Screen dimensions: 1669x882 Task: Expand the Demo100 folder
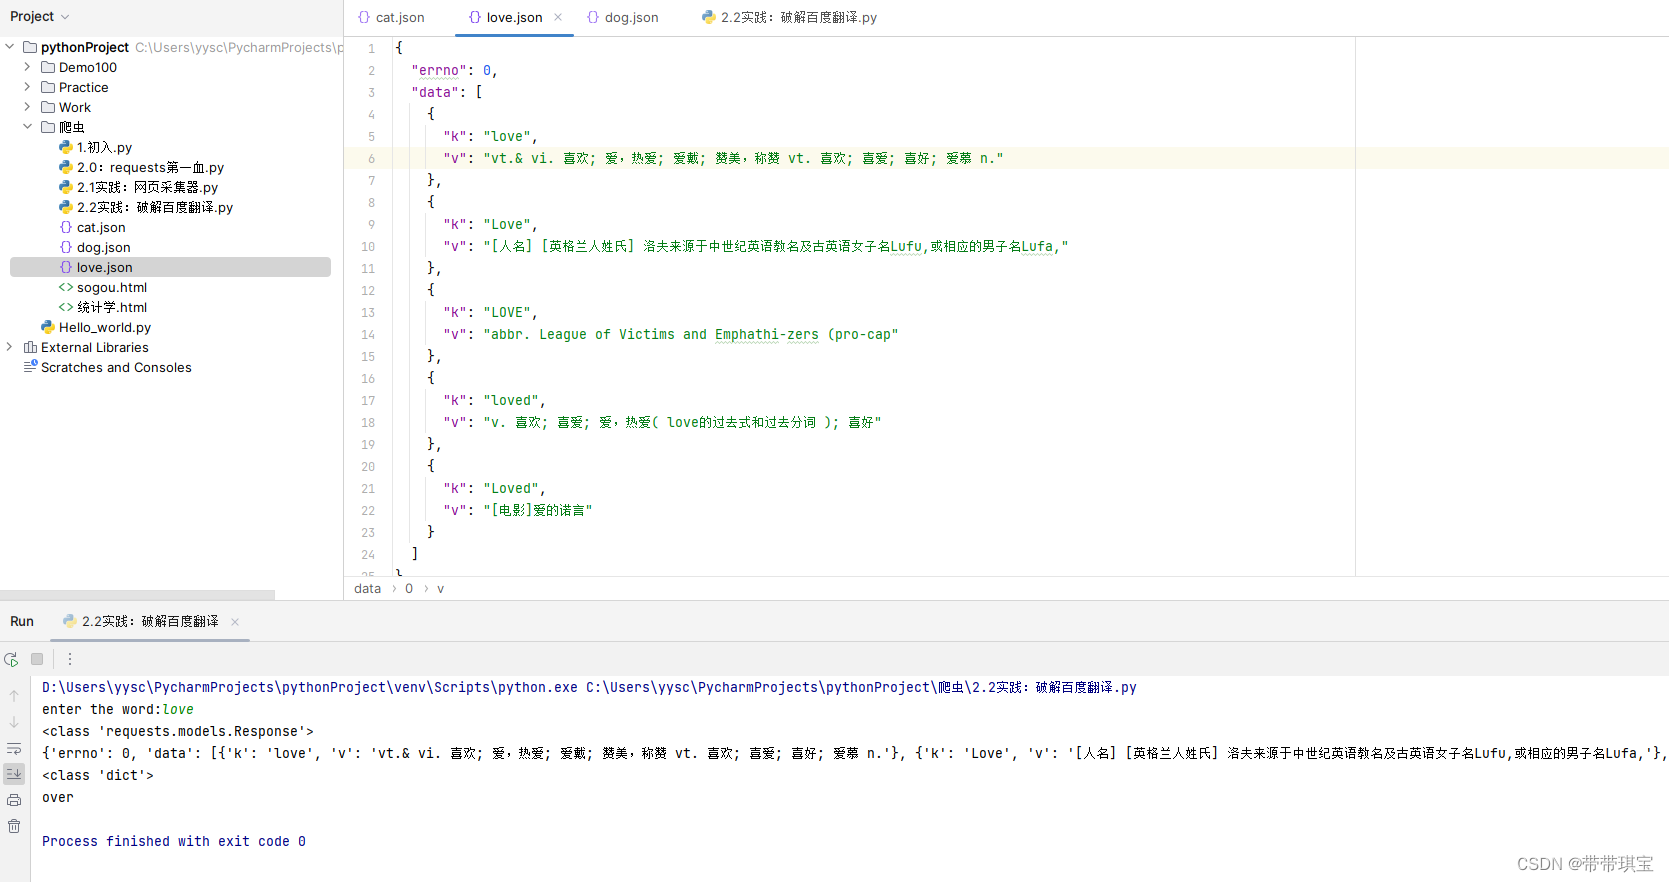tap(28, 67)
